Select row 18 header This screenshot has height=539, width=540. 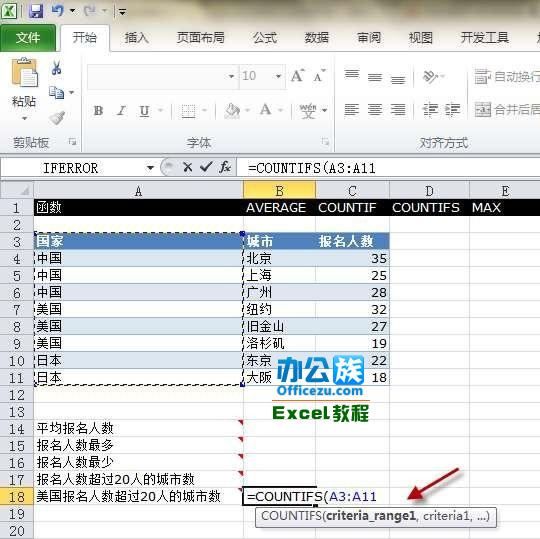click(17, 497)
